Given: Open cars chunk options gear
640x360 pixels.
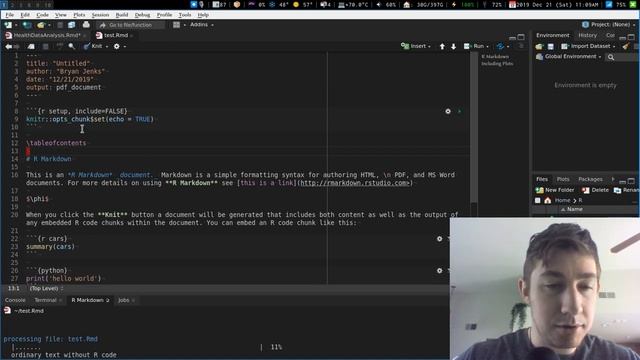Looking at the screenshot, I should [x=439, y=239].
